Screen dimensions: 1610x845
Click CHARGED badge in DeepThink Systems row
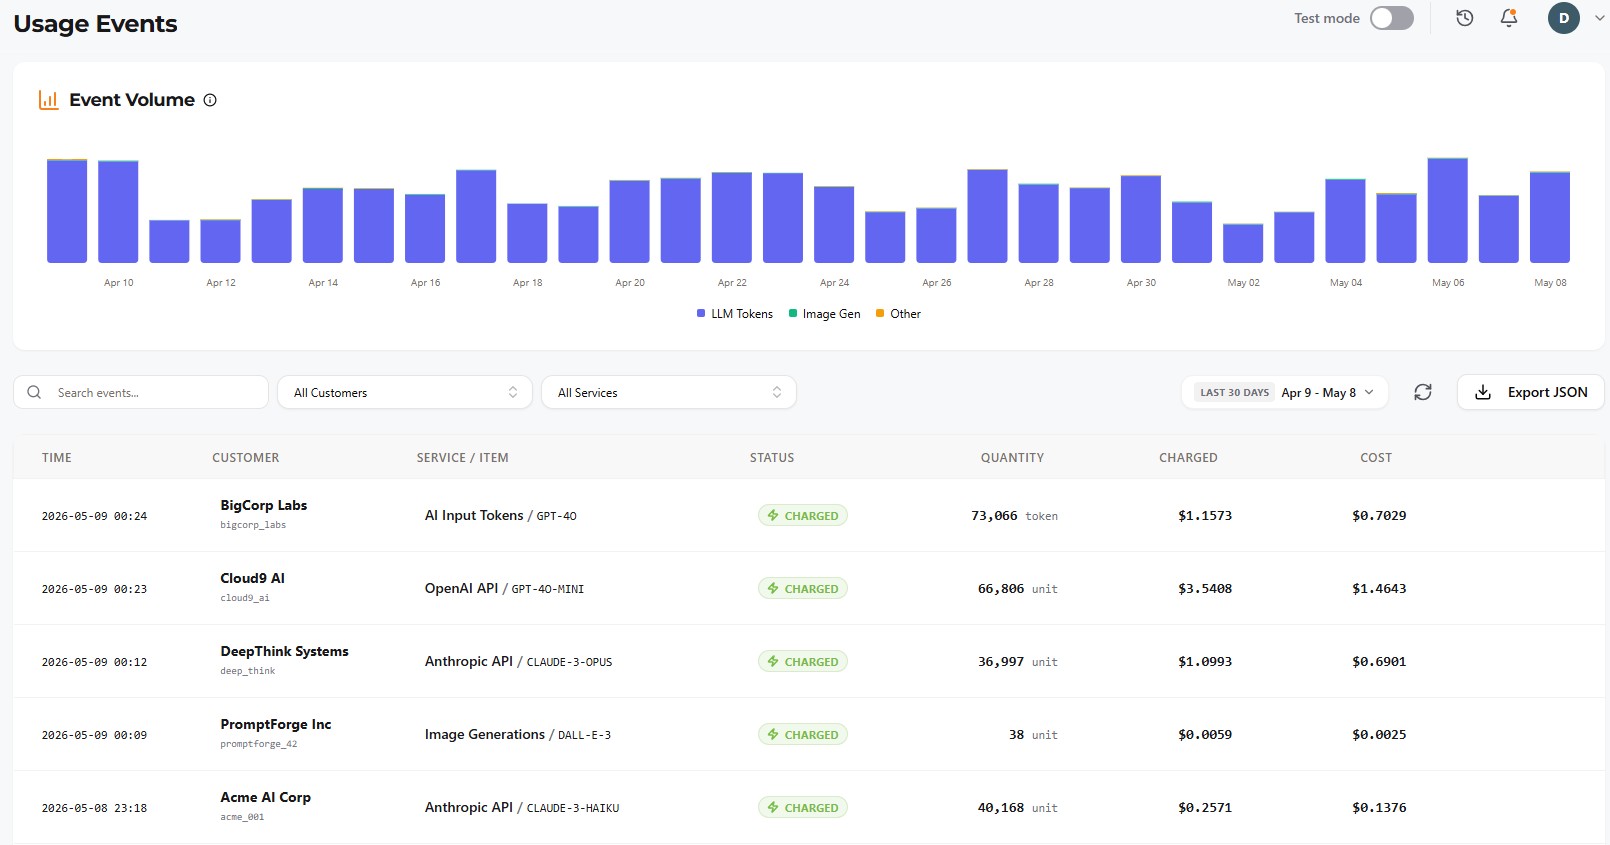802,661
